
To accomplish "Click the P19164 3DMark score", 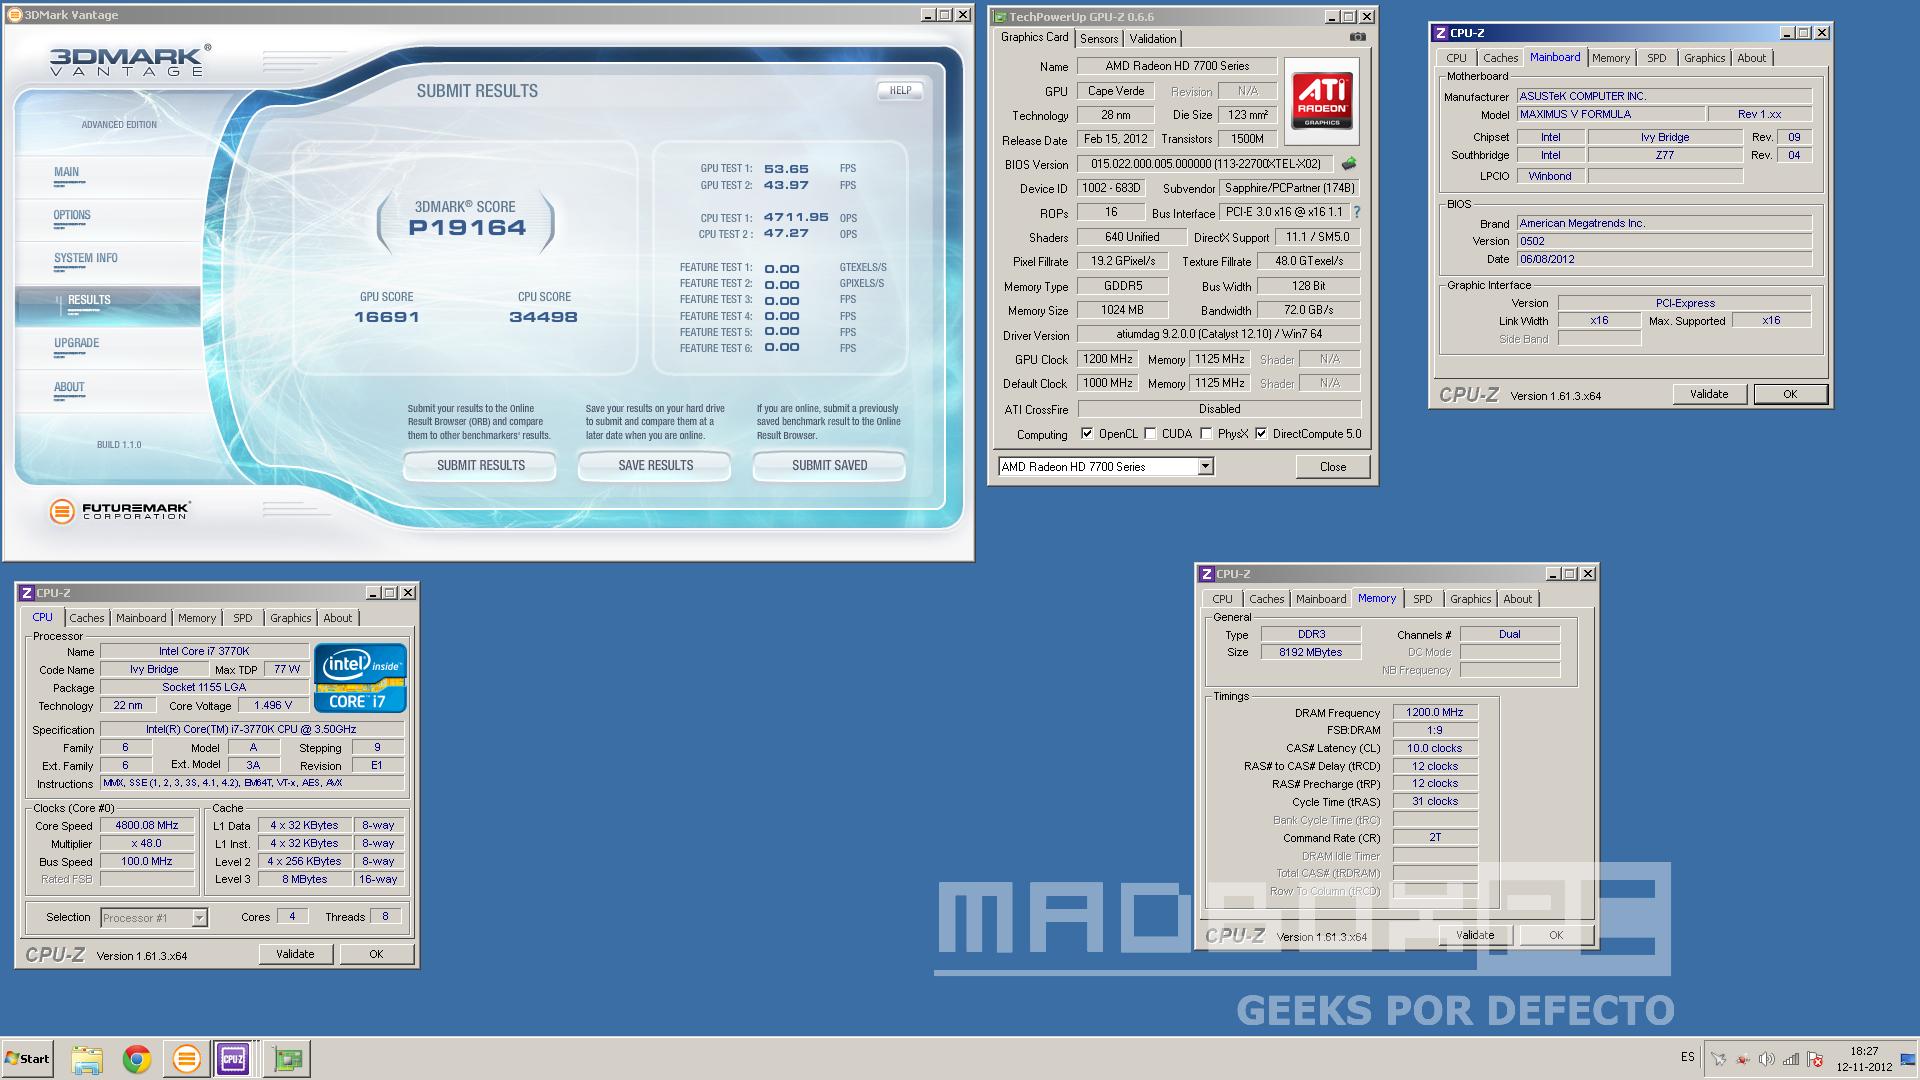I will click(x=467, y=227).
